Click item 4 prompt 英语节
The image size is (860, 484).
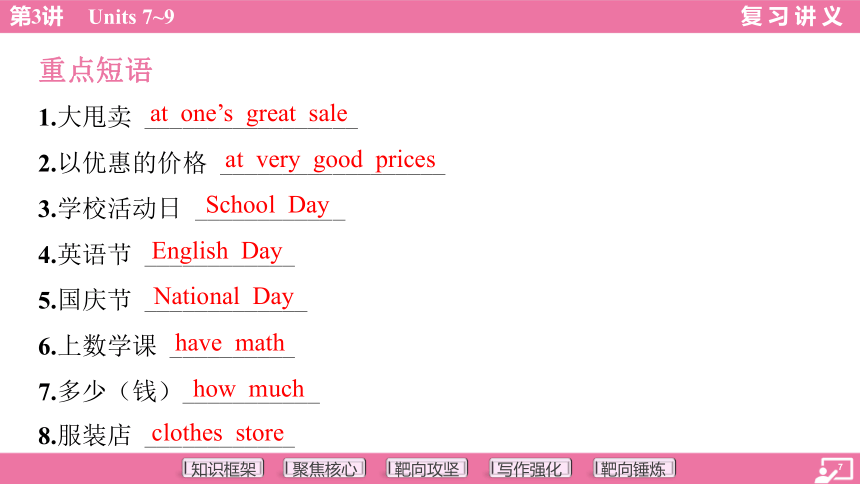pos(94,254)
